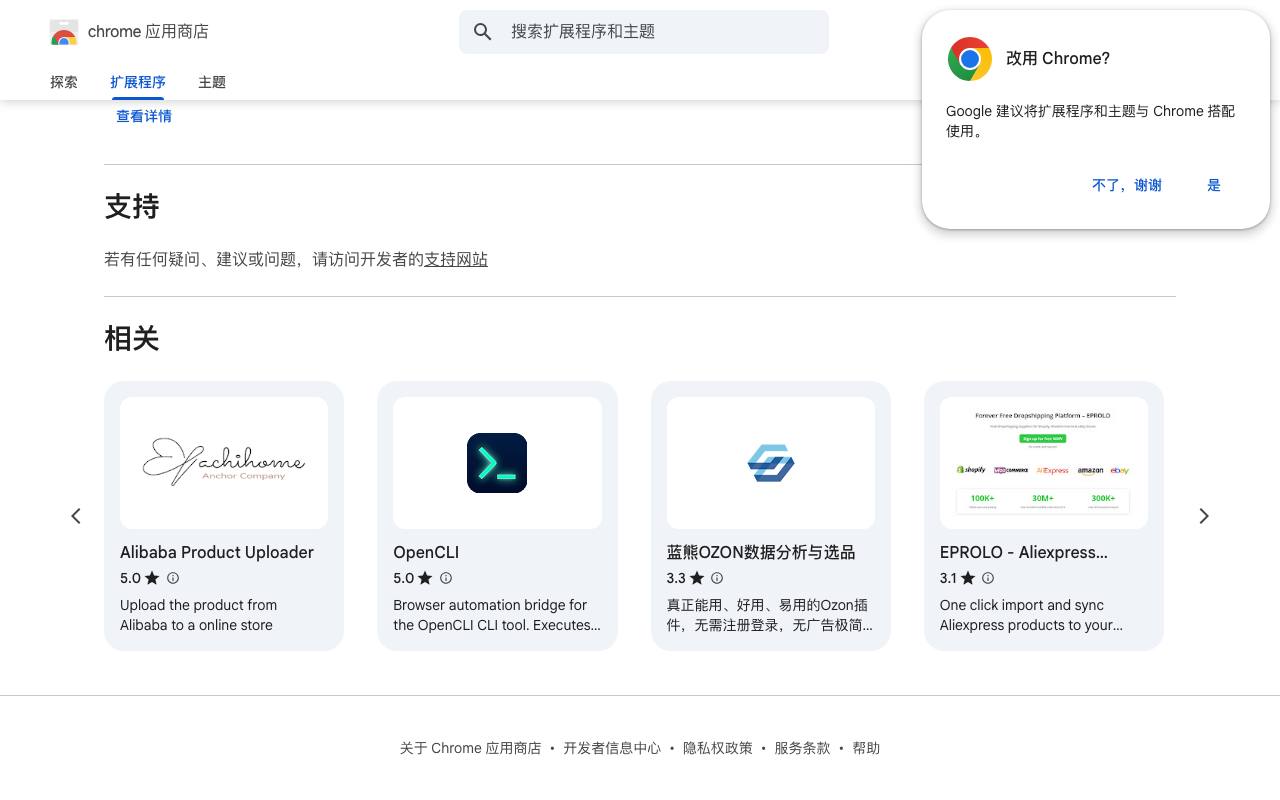
Task: Click the OpenCLI description text
Action: point(497,615)
